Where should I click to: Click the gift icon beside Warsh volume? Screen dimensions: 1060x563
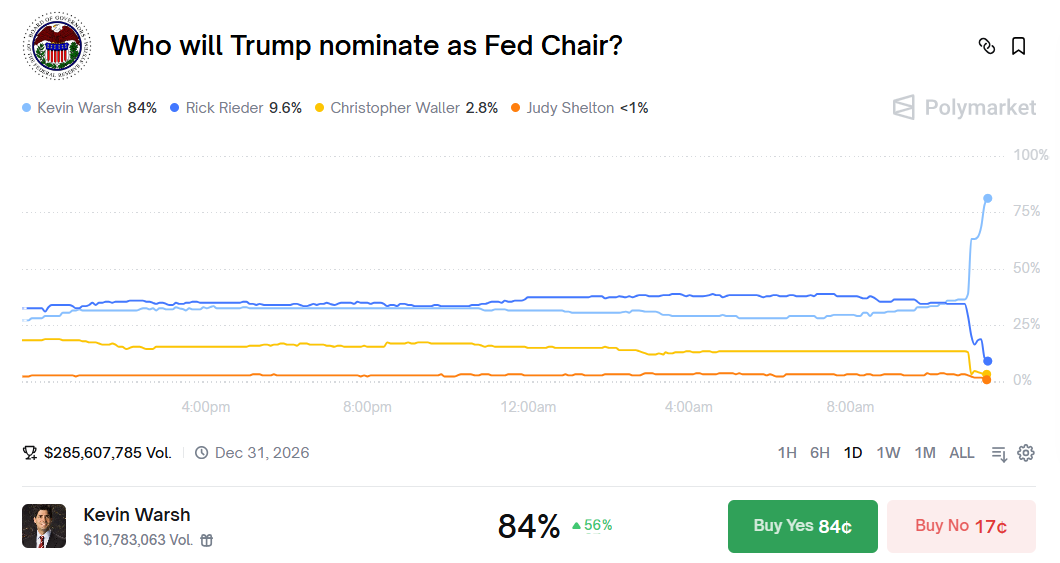point(207,540)
